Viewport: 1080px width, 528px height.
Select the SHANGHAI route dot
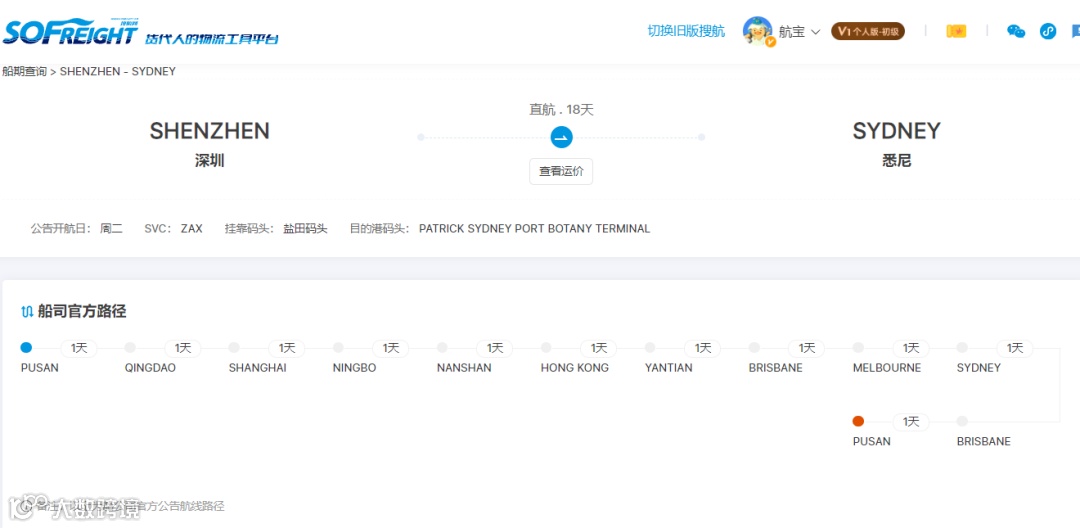(x=234, y=348)
